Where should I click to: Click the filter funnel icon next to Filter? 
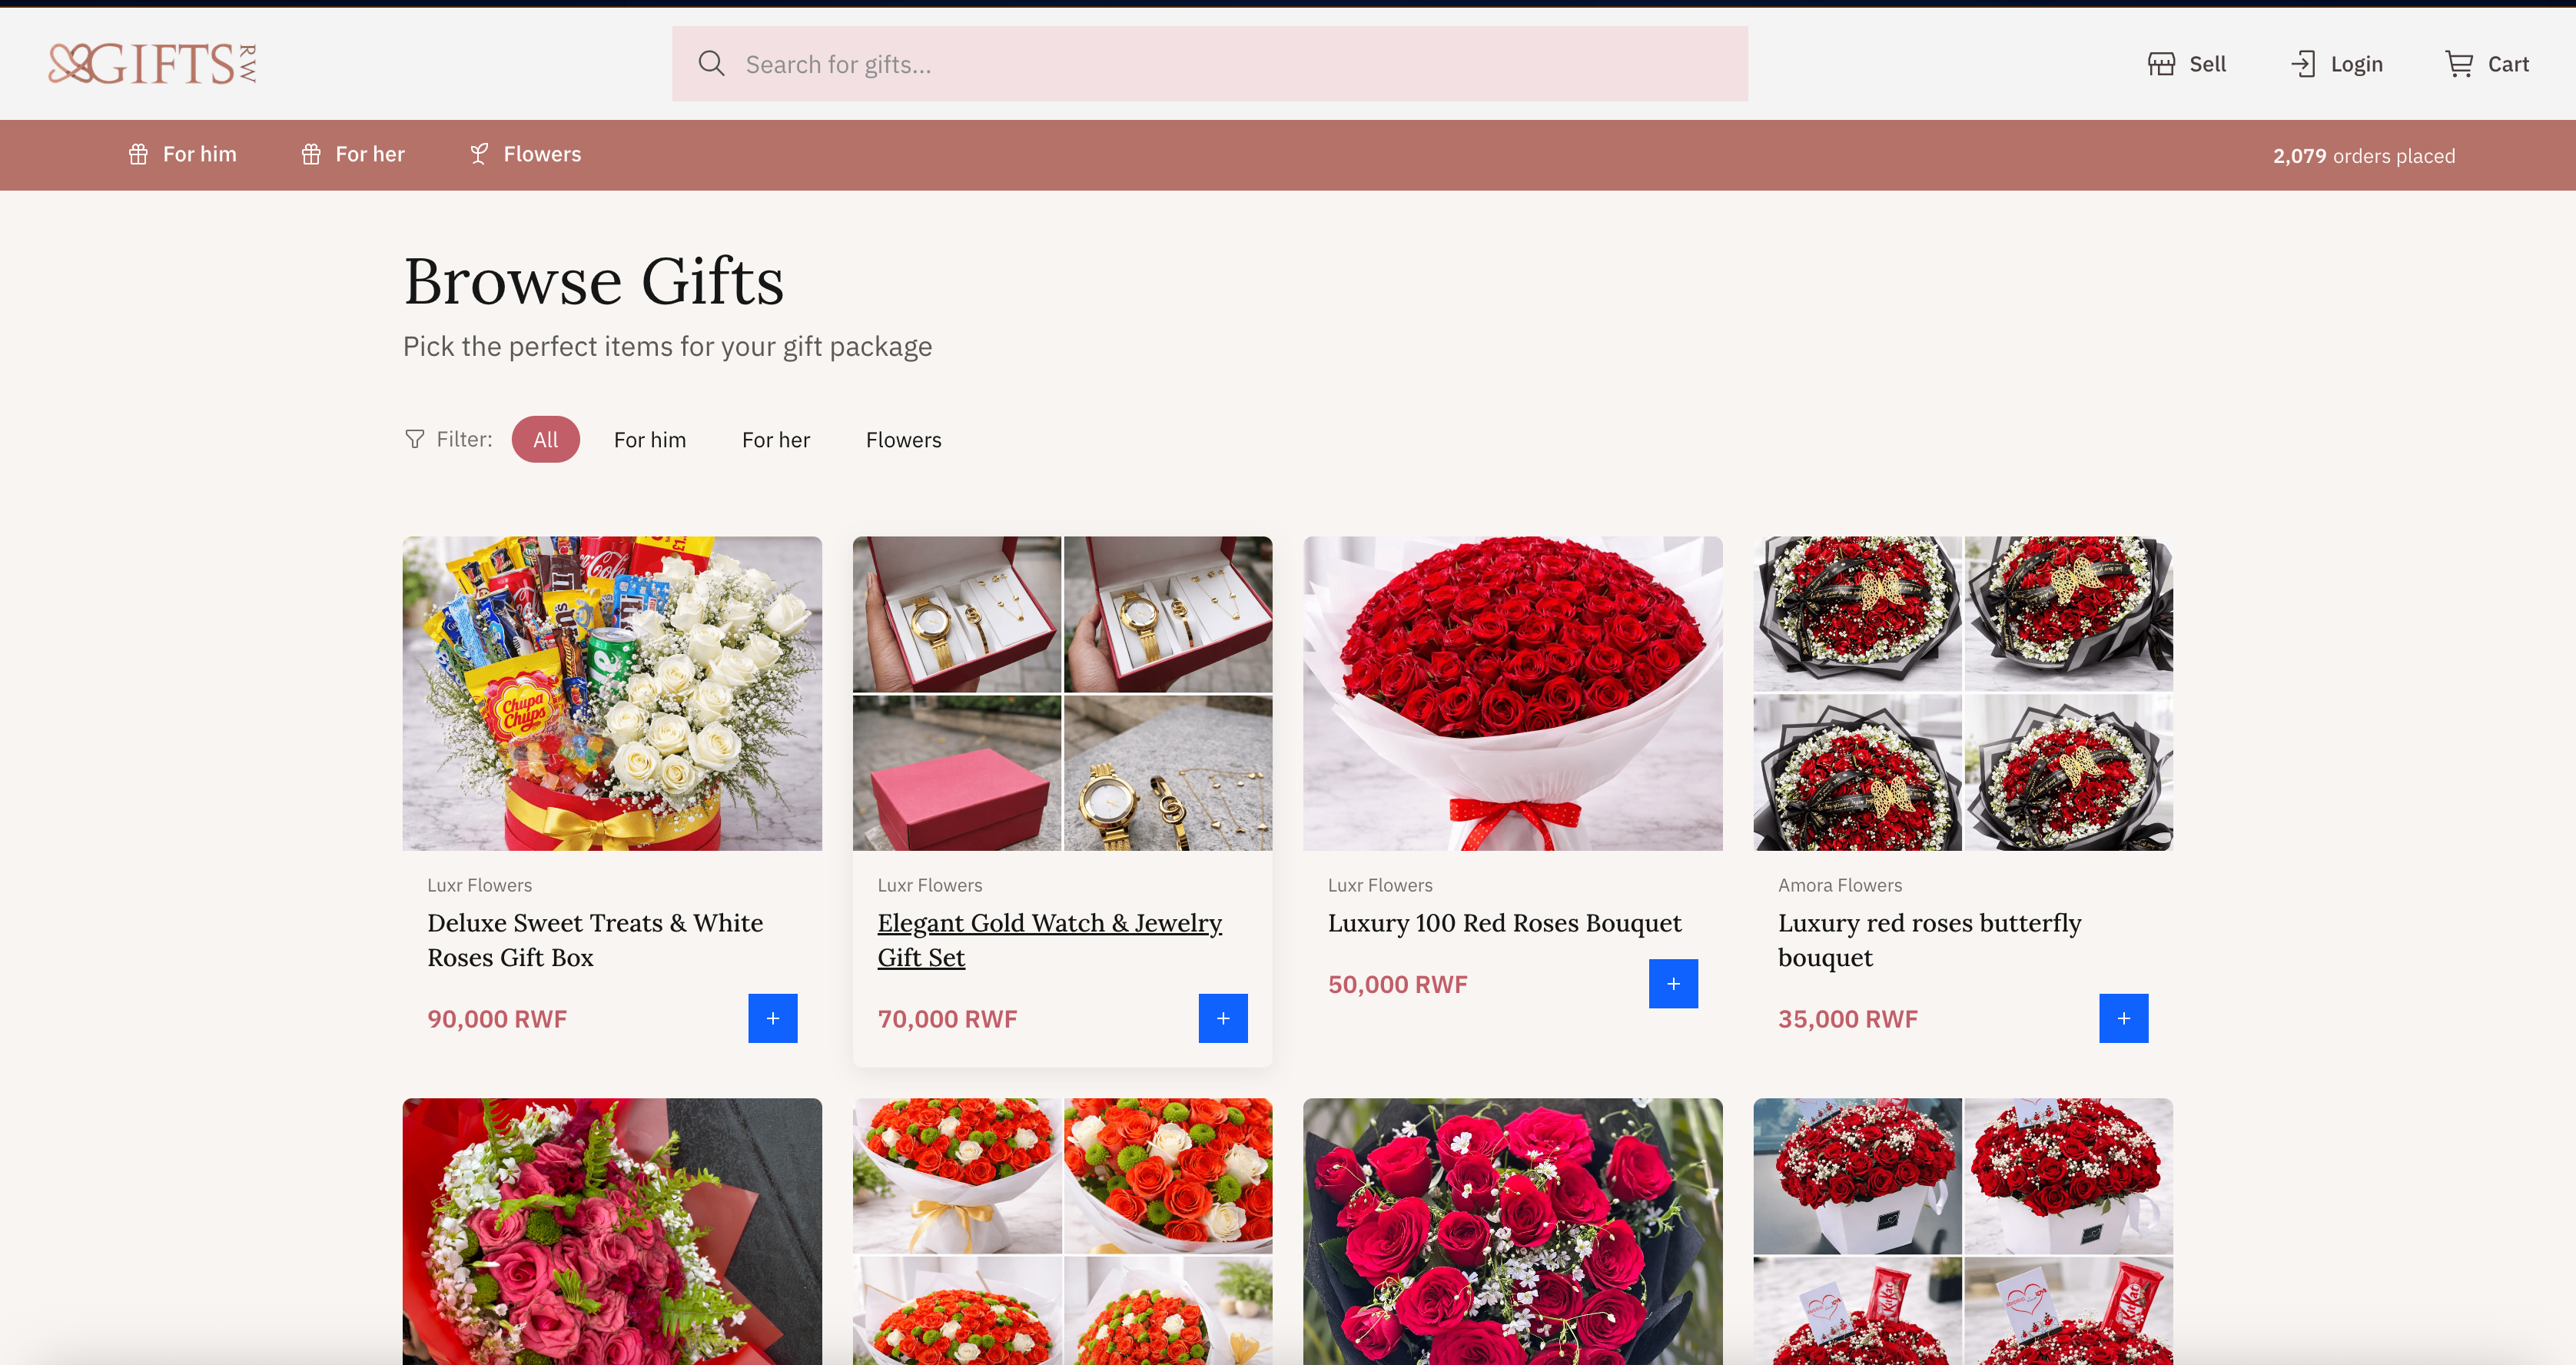point(414,439)
